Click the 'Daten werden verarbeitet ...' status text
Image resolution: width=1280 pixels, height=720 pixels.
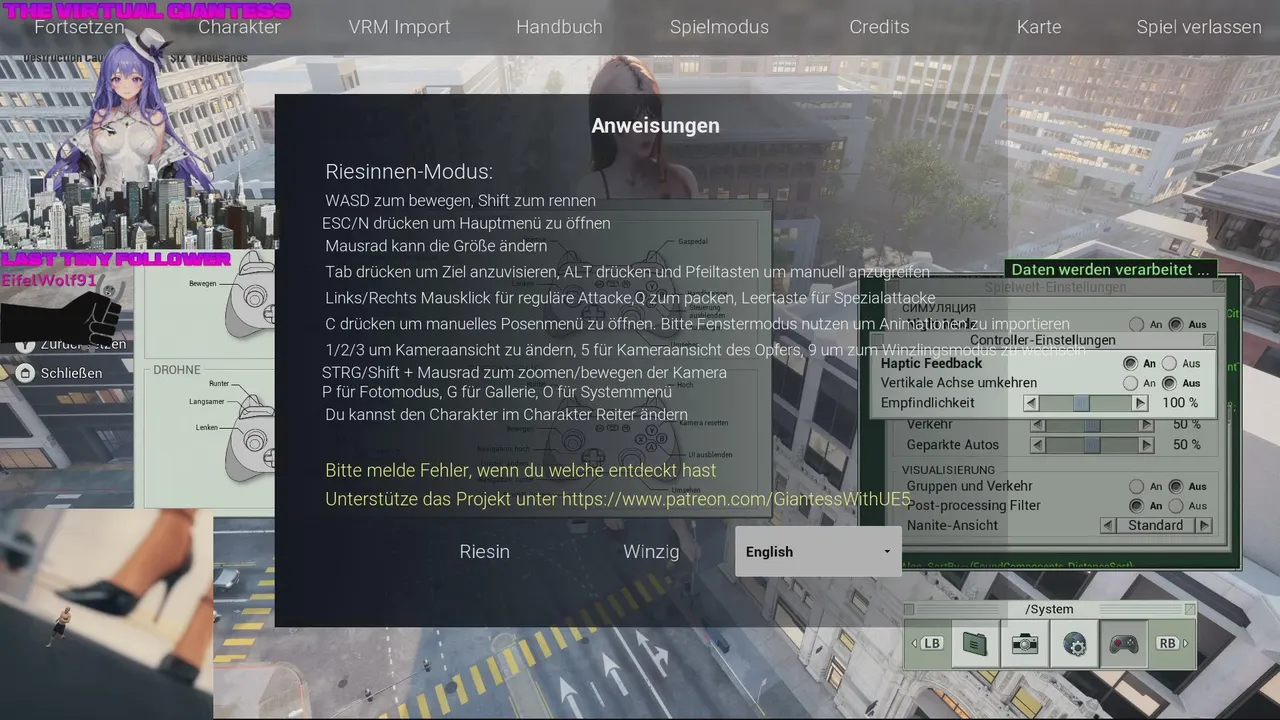[1110, 270]
